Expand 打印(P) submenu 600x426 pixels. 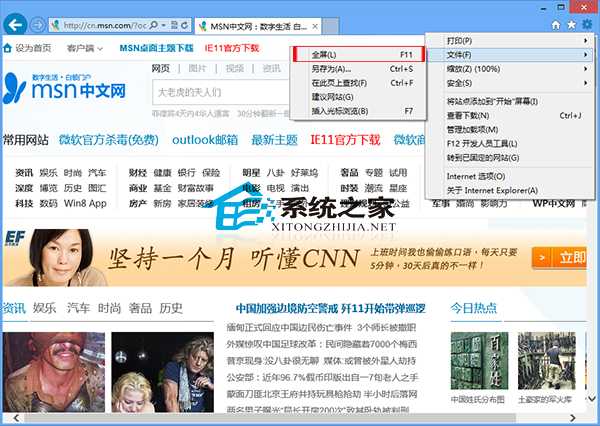click(509, 41)
